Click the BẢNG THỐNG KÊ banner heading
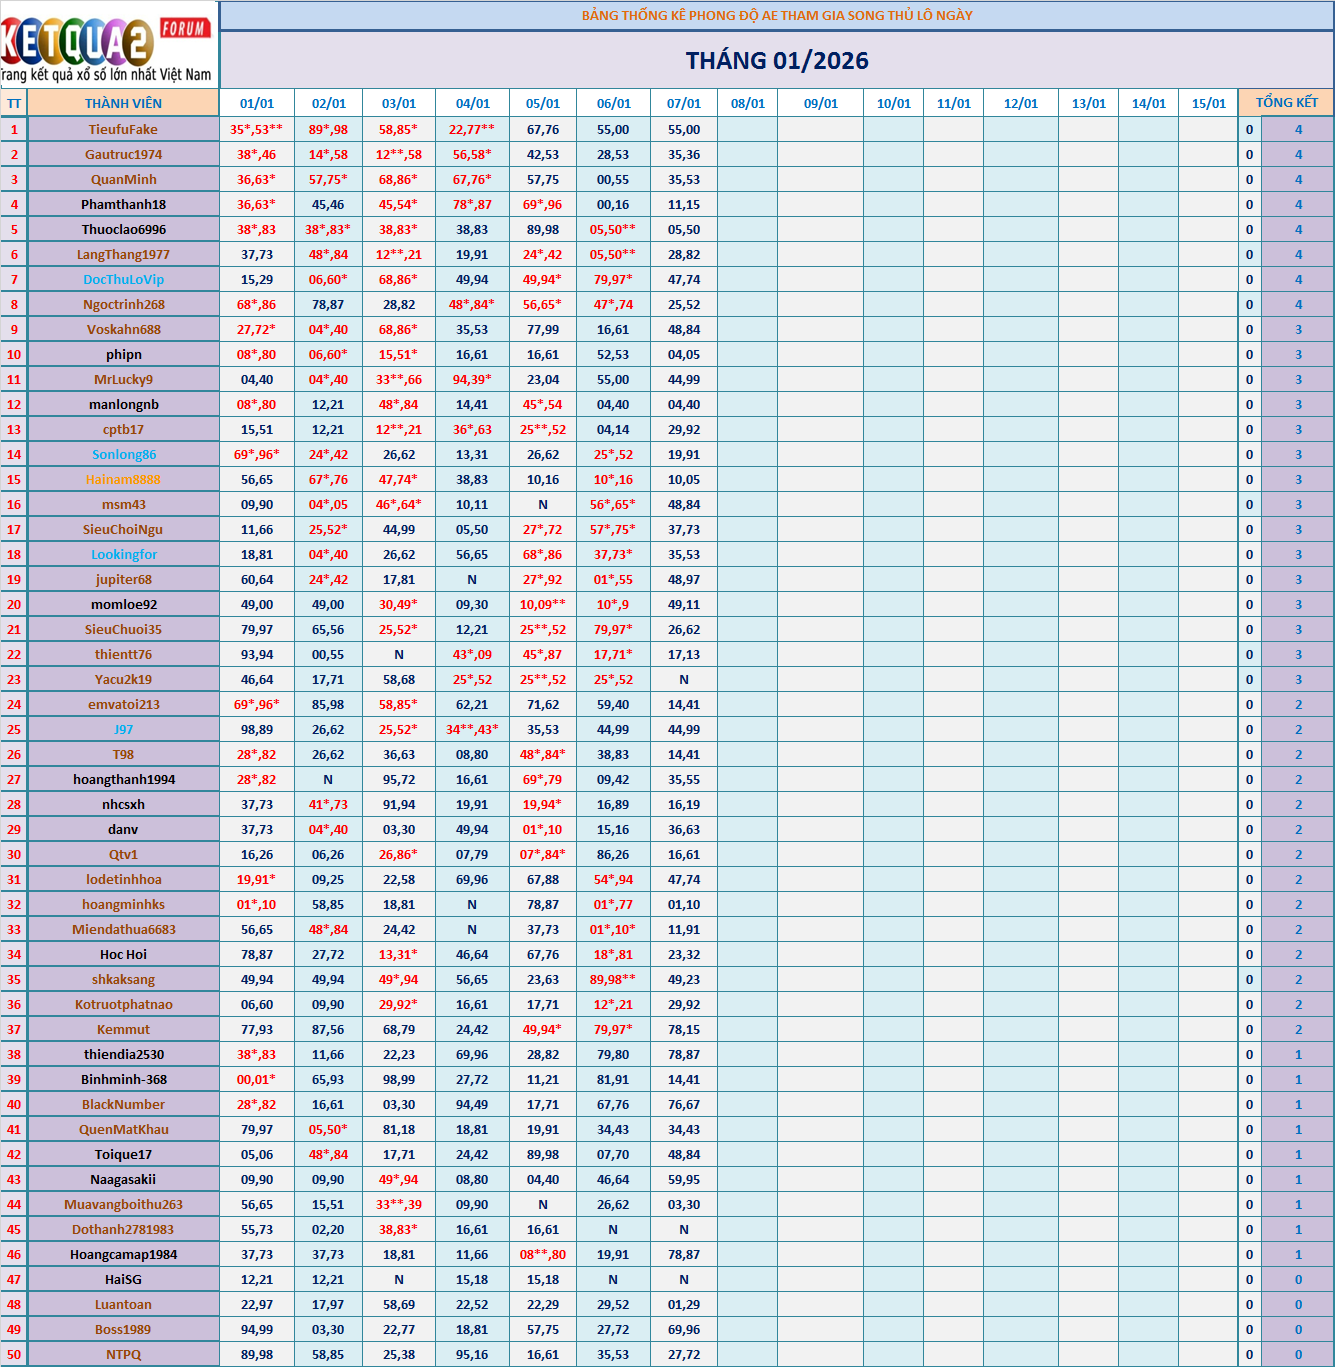 (x=777, y=15)
